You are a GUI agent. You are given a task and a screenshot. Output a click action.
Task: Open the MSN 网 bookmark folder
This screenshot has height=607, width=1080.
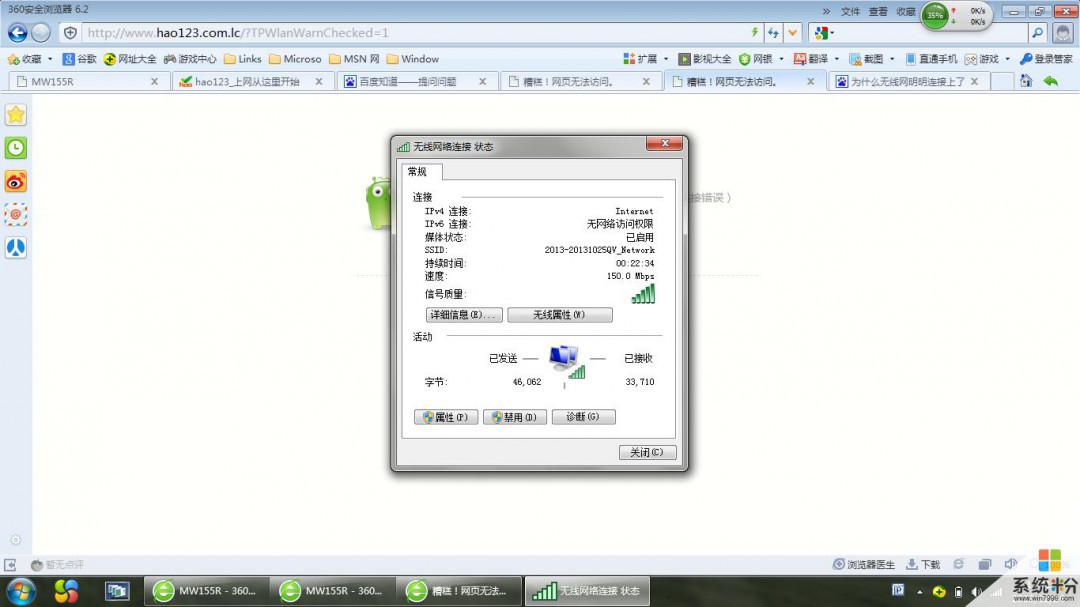pos(354,59)
